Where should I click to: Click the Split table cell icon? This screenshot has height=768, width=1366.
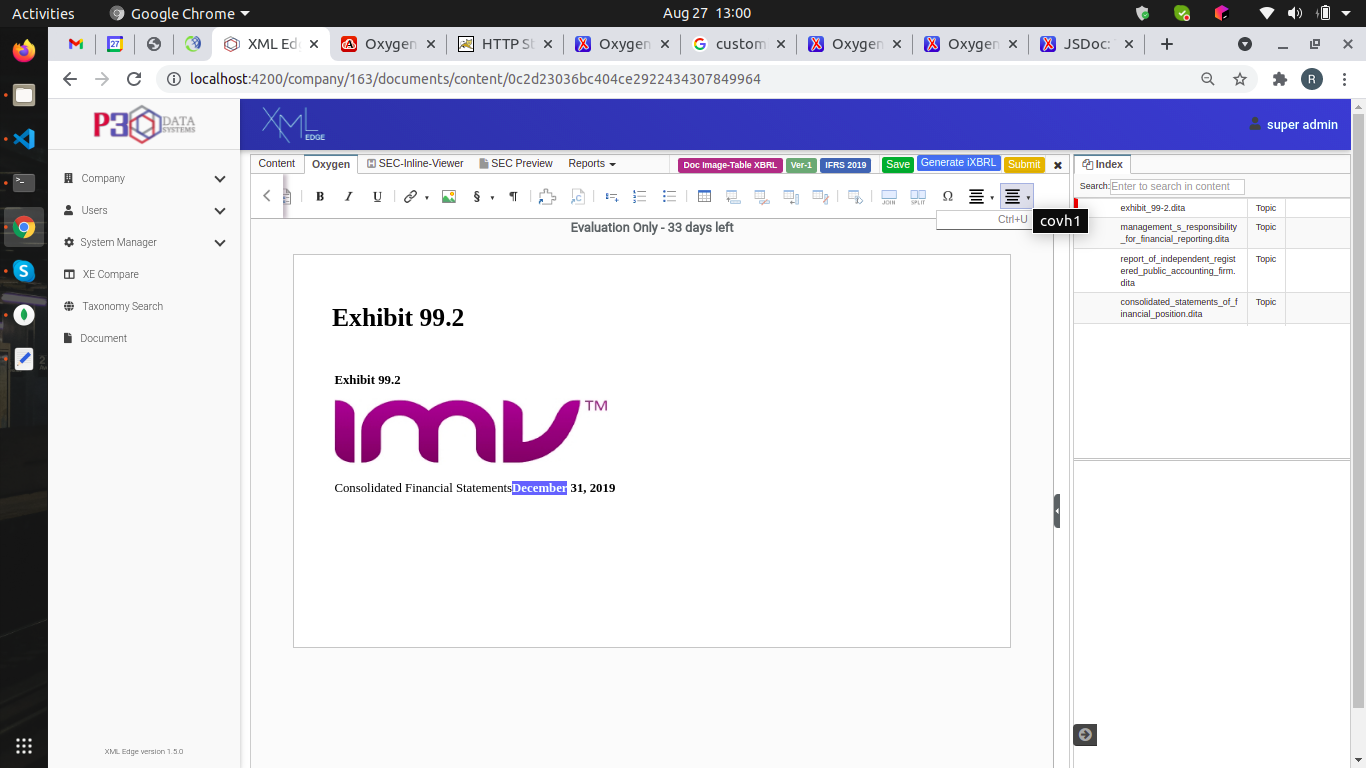pos(918,197)
